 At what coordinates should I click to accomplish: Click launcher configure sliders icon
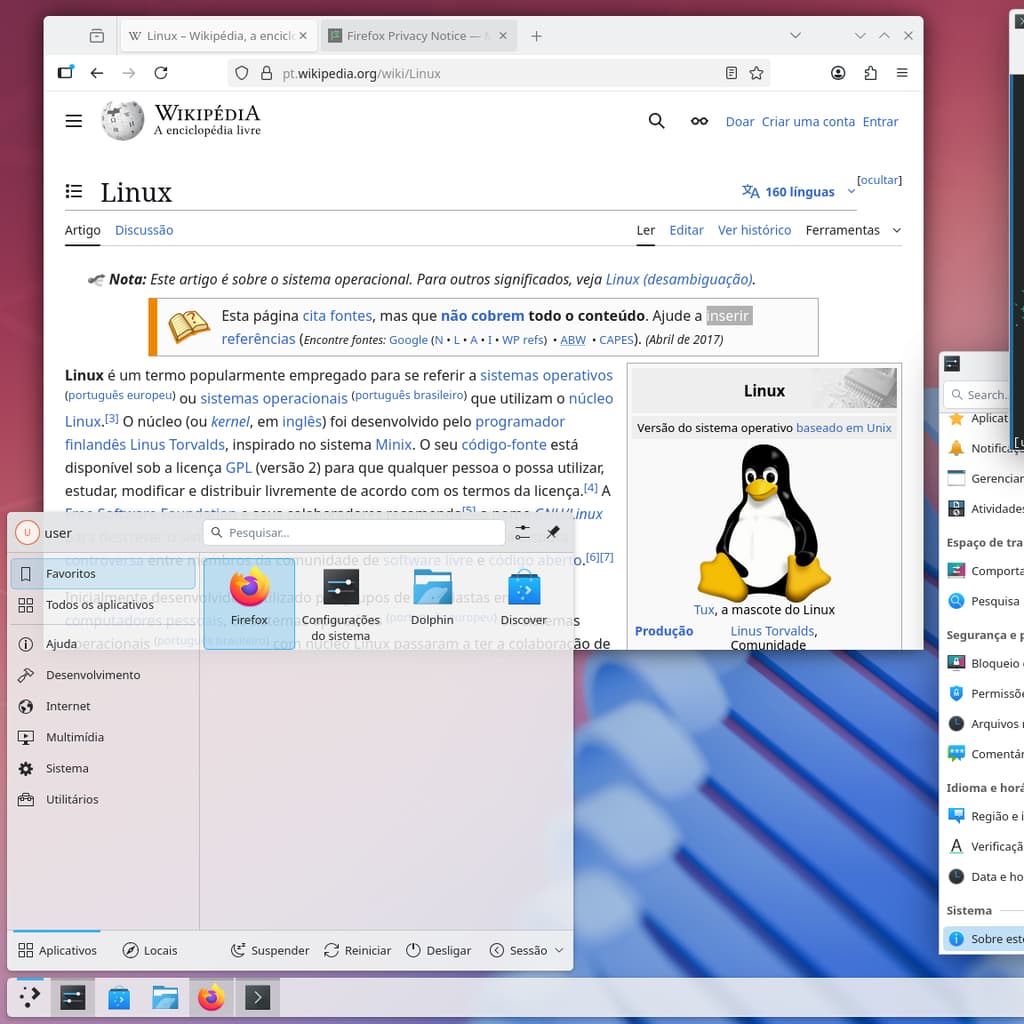[522, 532]
